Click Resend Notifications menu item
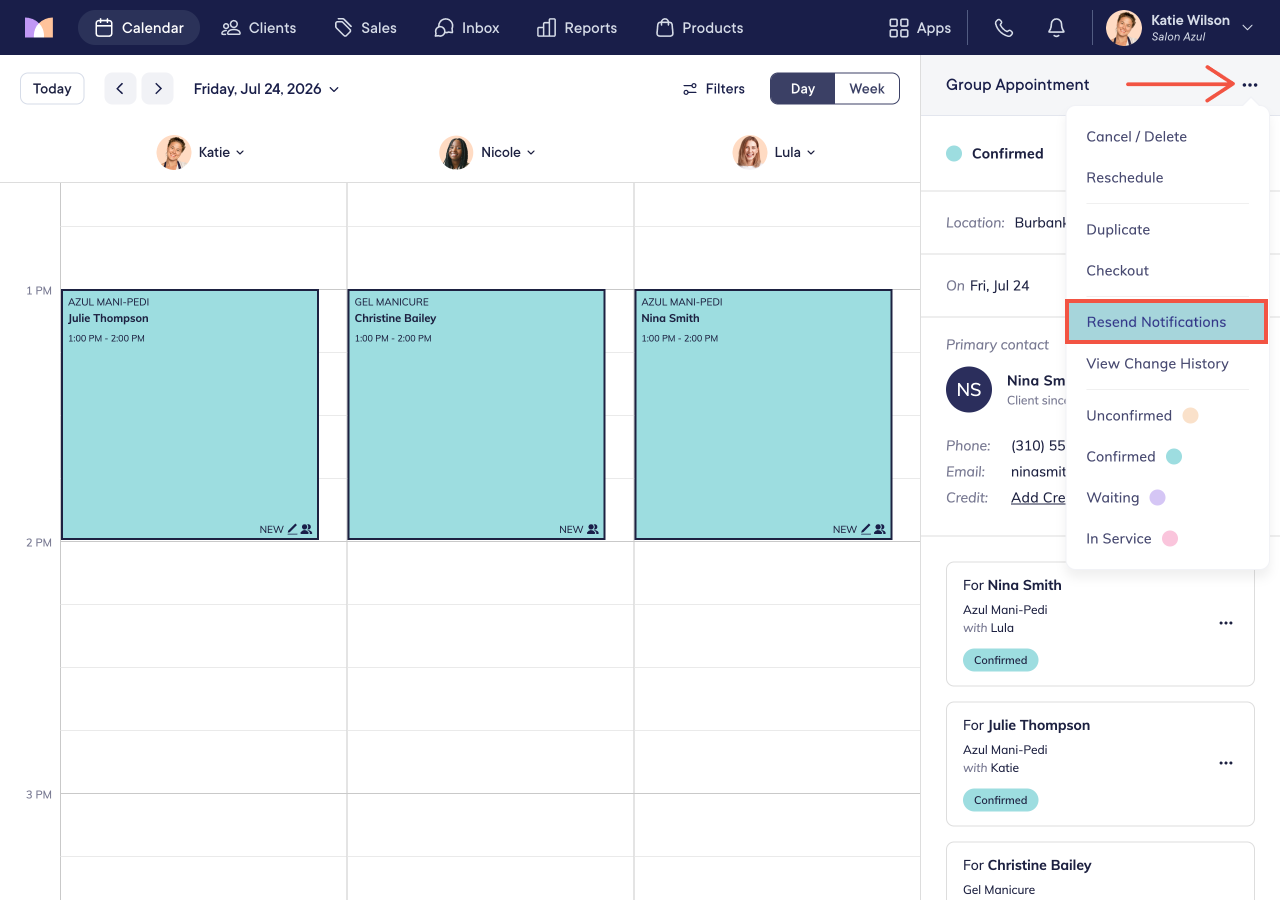This screenshot has width=1280, height=900. click(1167, 322)
